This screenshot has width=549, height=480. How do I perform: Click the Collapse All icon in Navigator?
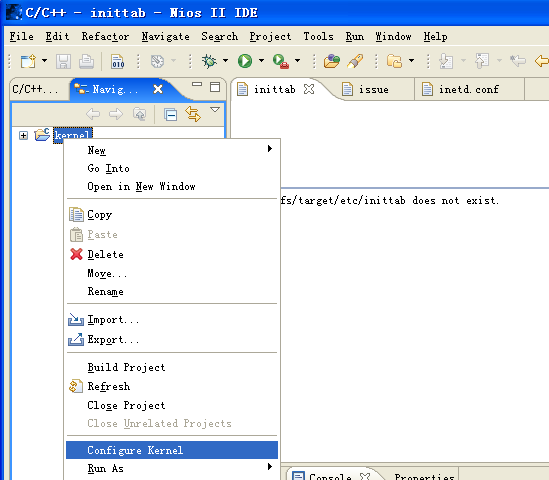pyautogui.click(x=171, y=114)
